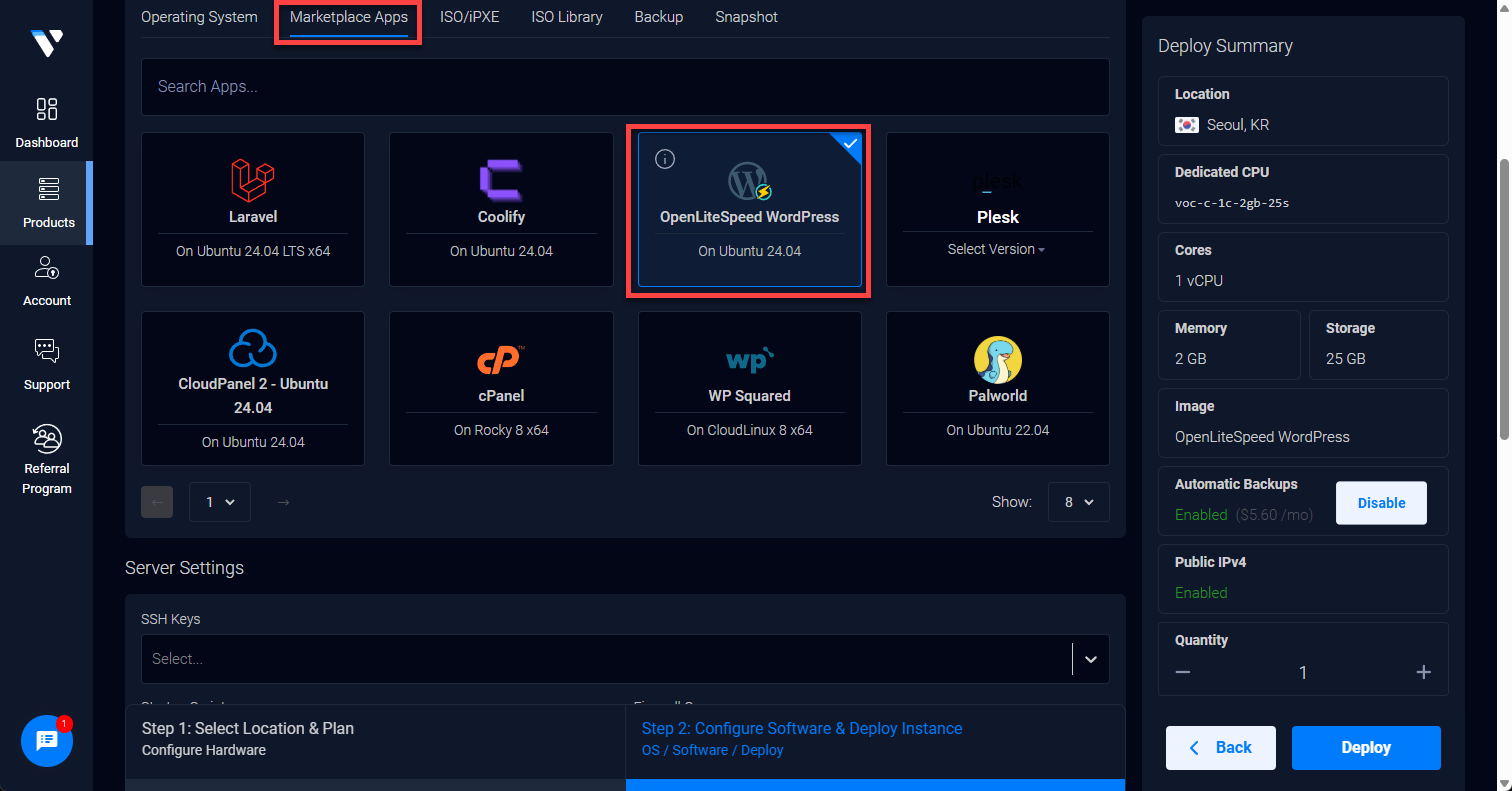This screenshot has width=1512, height=791.
Task: Select the WP Squared app card
Action: coord(750,389)
